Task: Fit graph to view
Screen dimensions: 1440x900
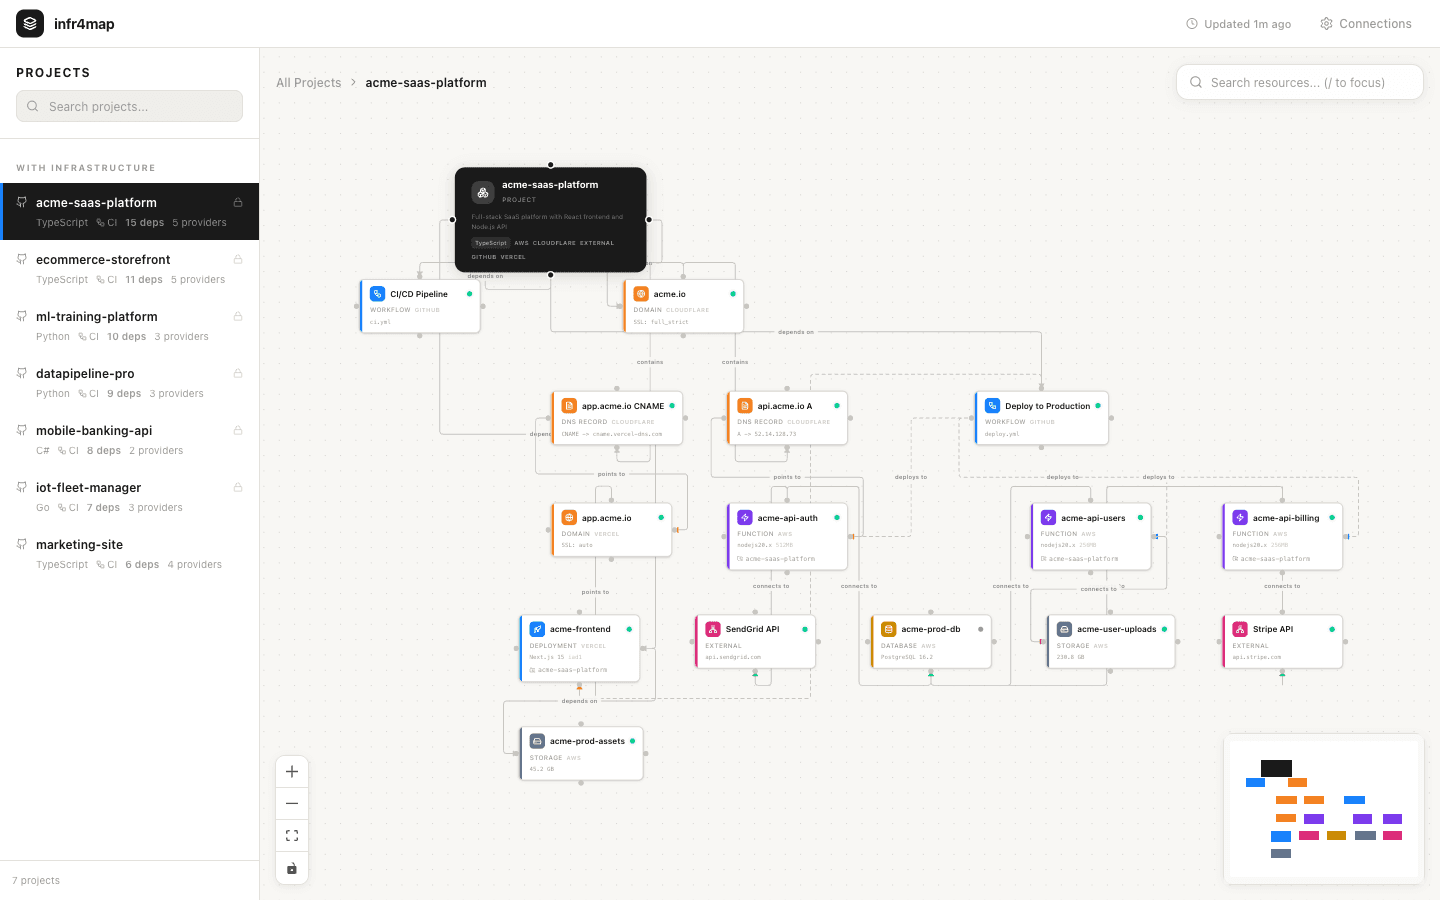Action: point(292,836)
